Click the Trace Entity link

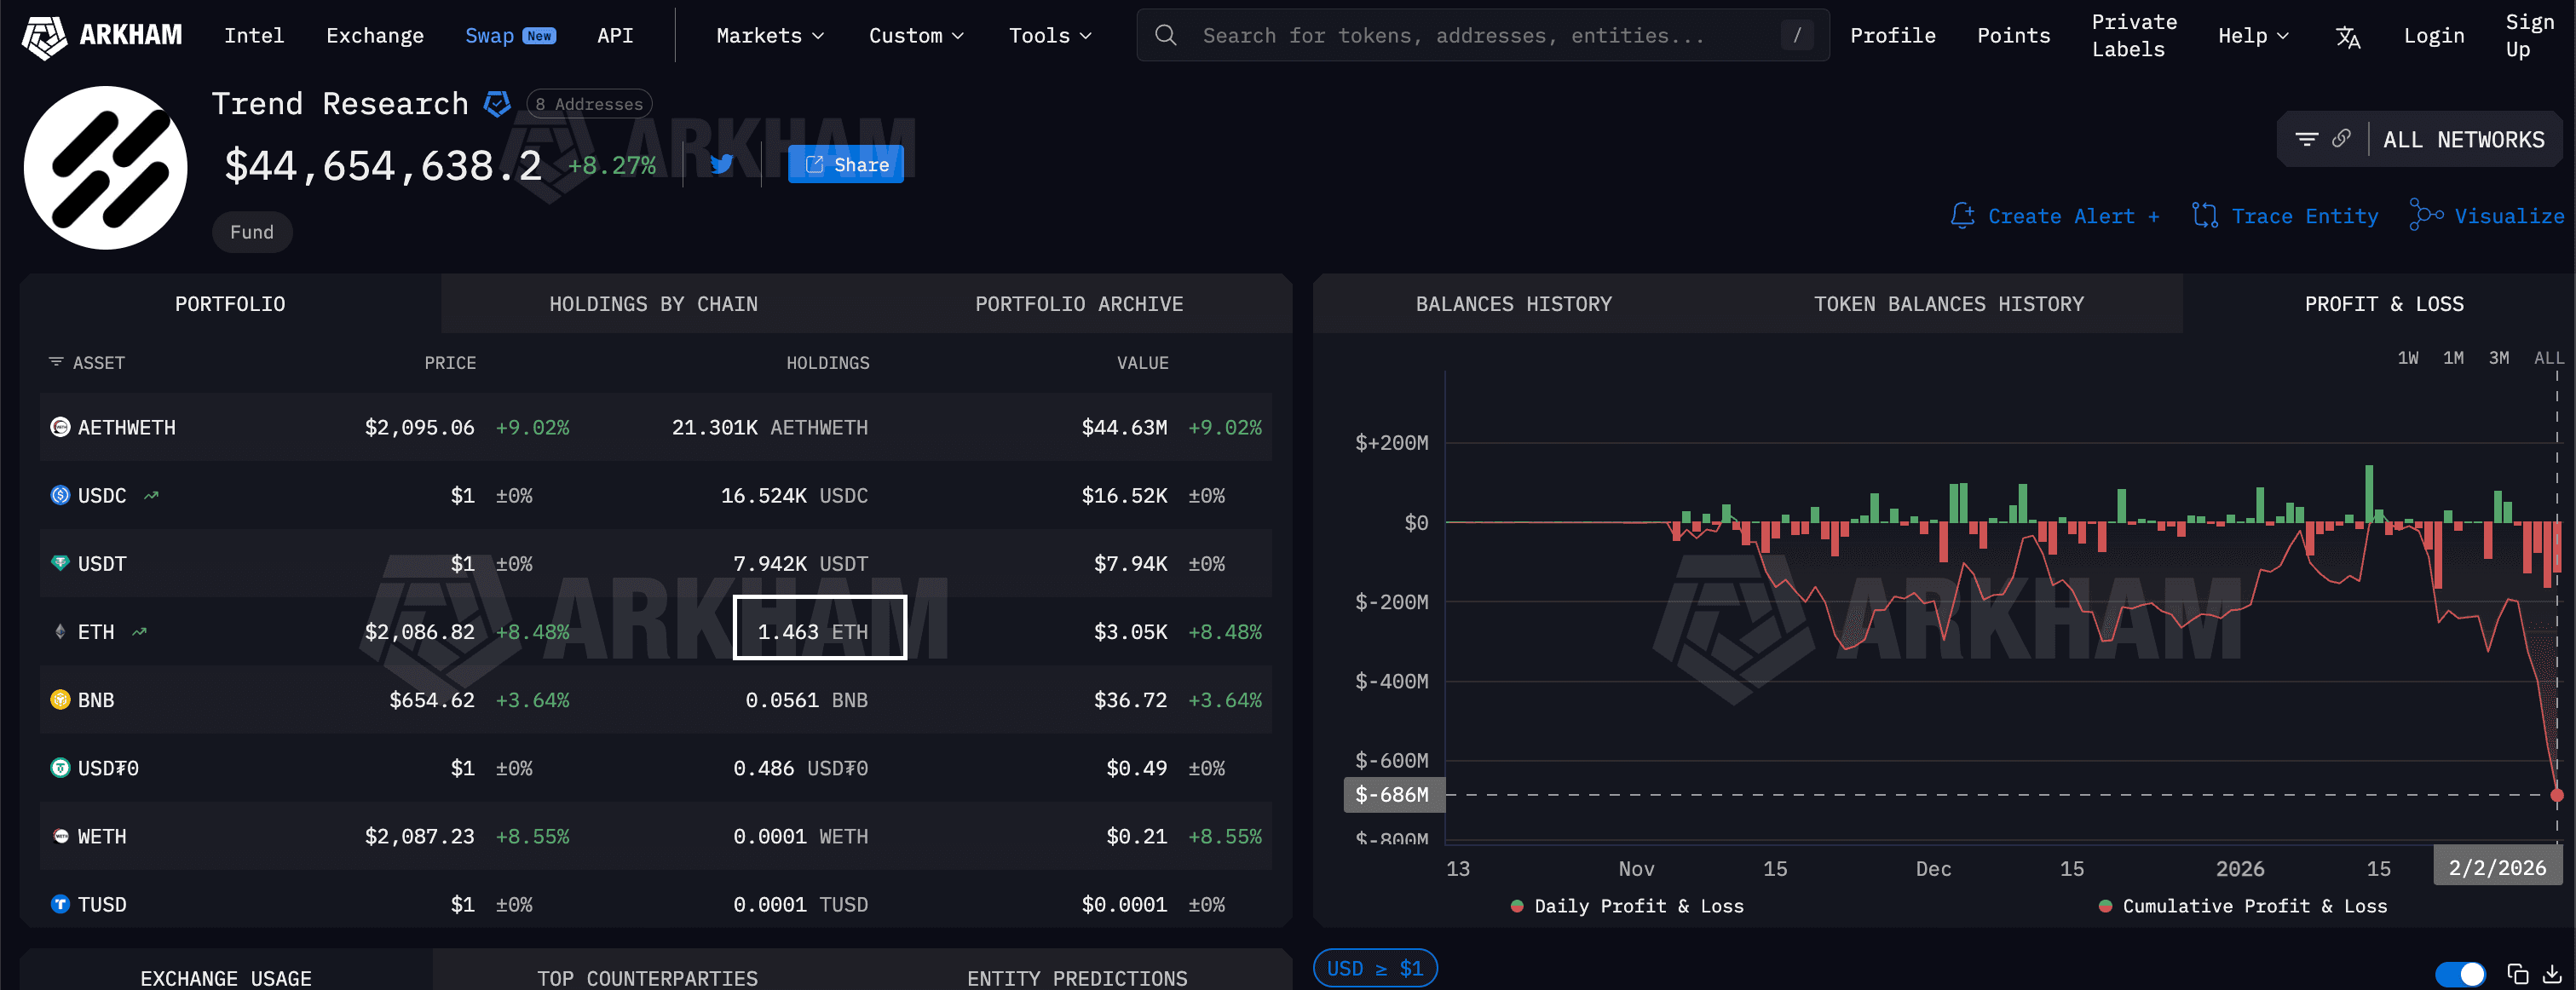[2305, 216]
